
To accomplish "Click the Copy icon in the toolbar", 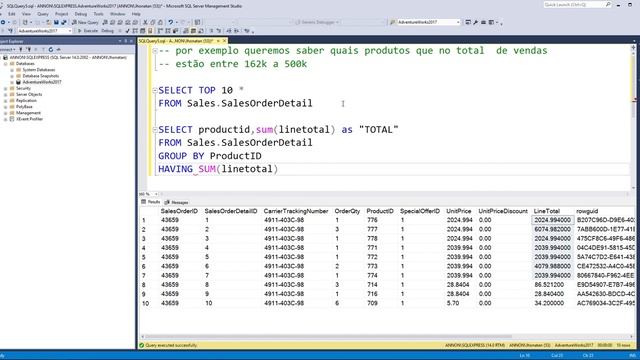I will point(153,22).
